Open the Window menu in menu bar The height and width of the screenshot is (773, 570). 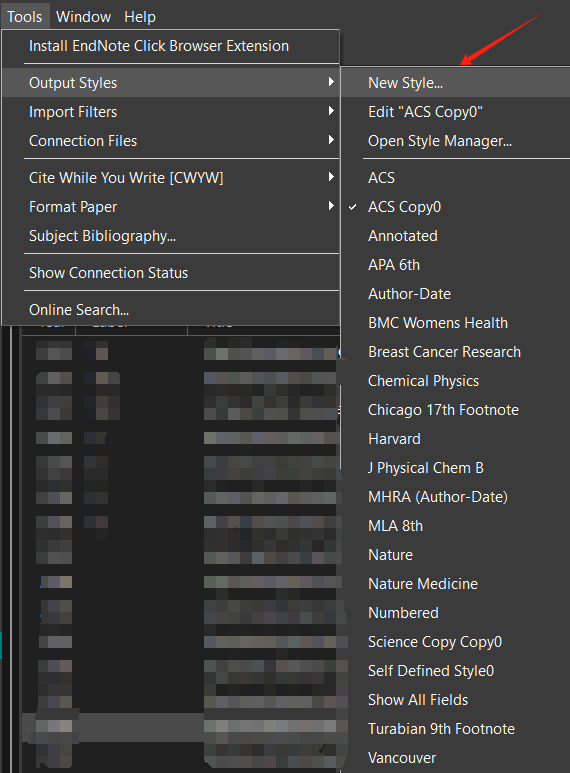point(83,17)
